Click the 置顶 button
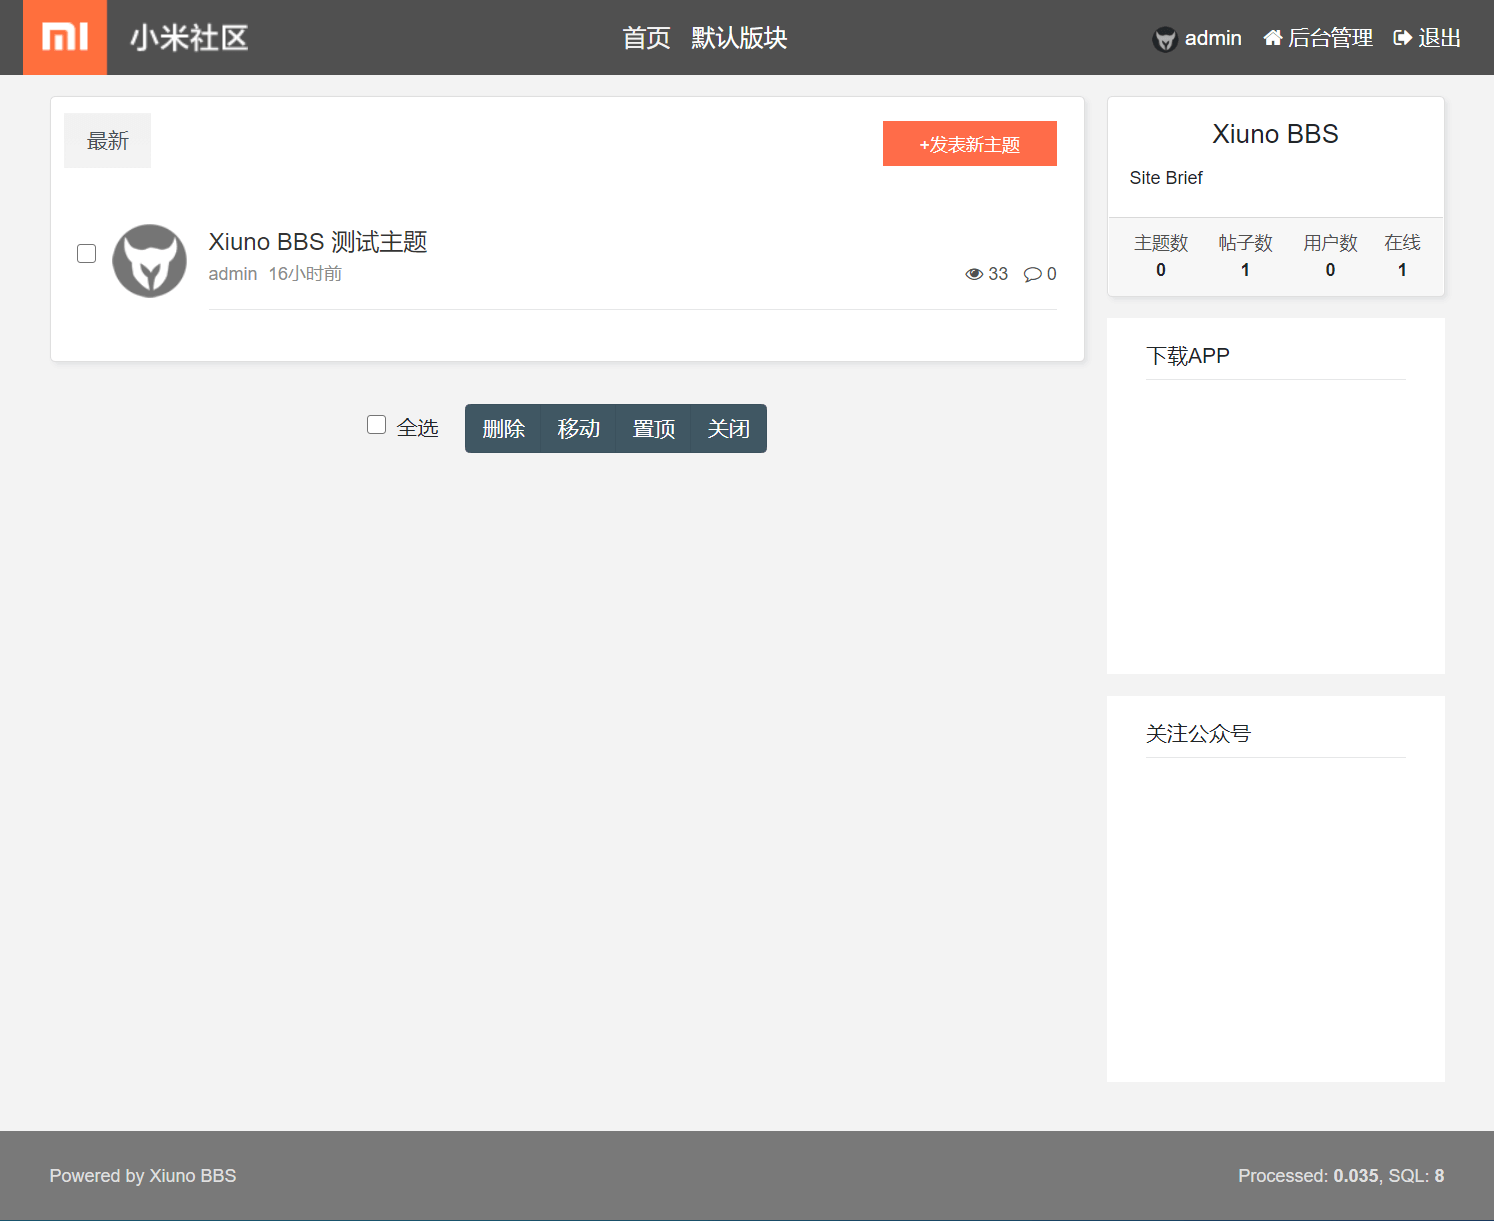The image size is (1494, 1221). (x=654, y=429)
